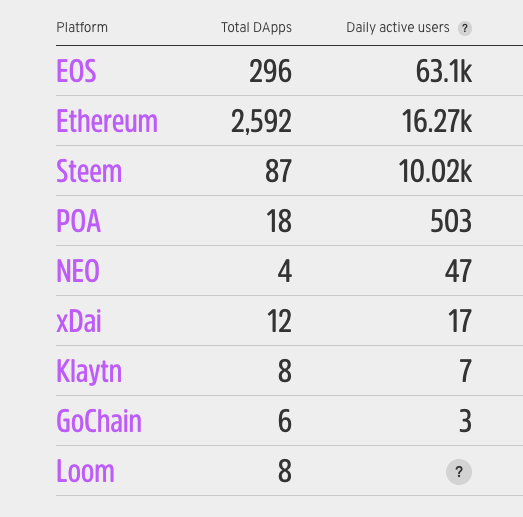523x517 pixels.
Task: Click the help icon beside Daily active users
Action: 465,28
